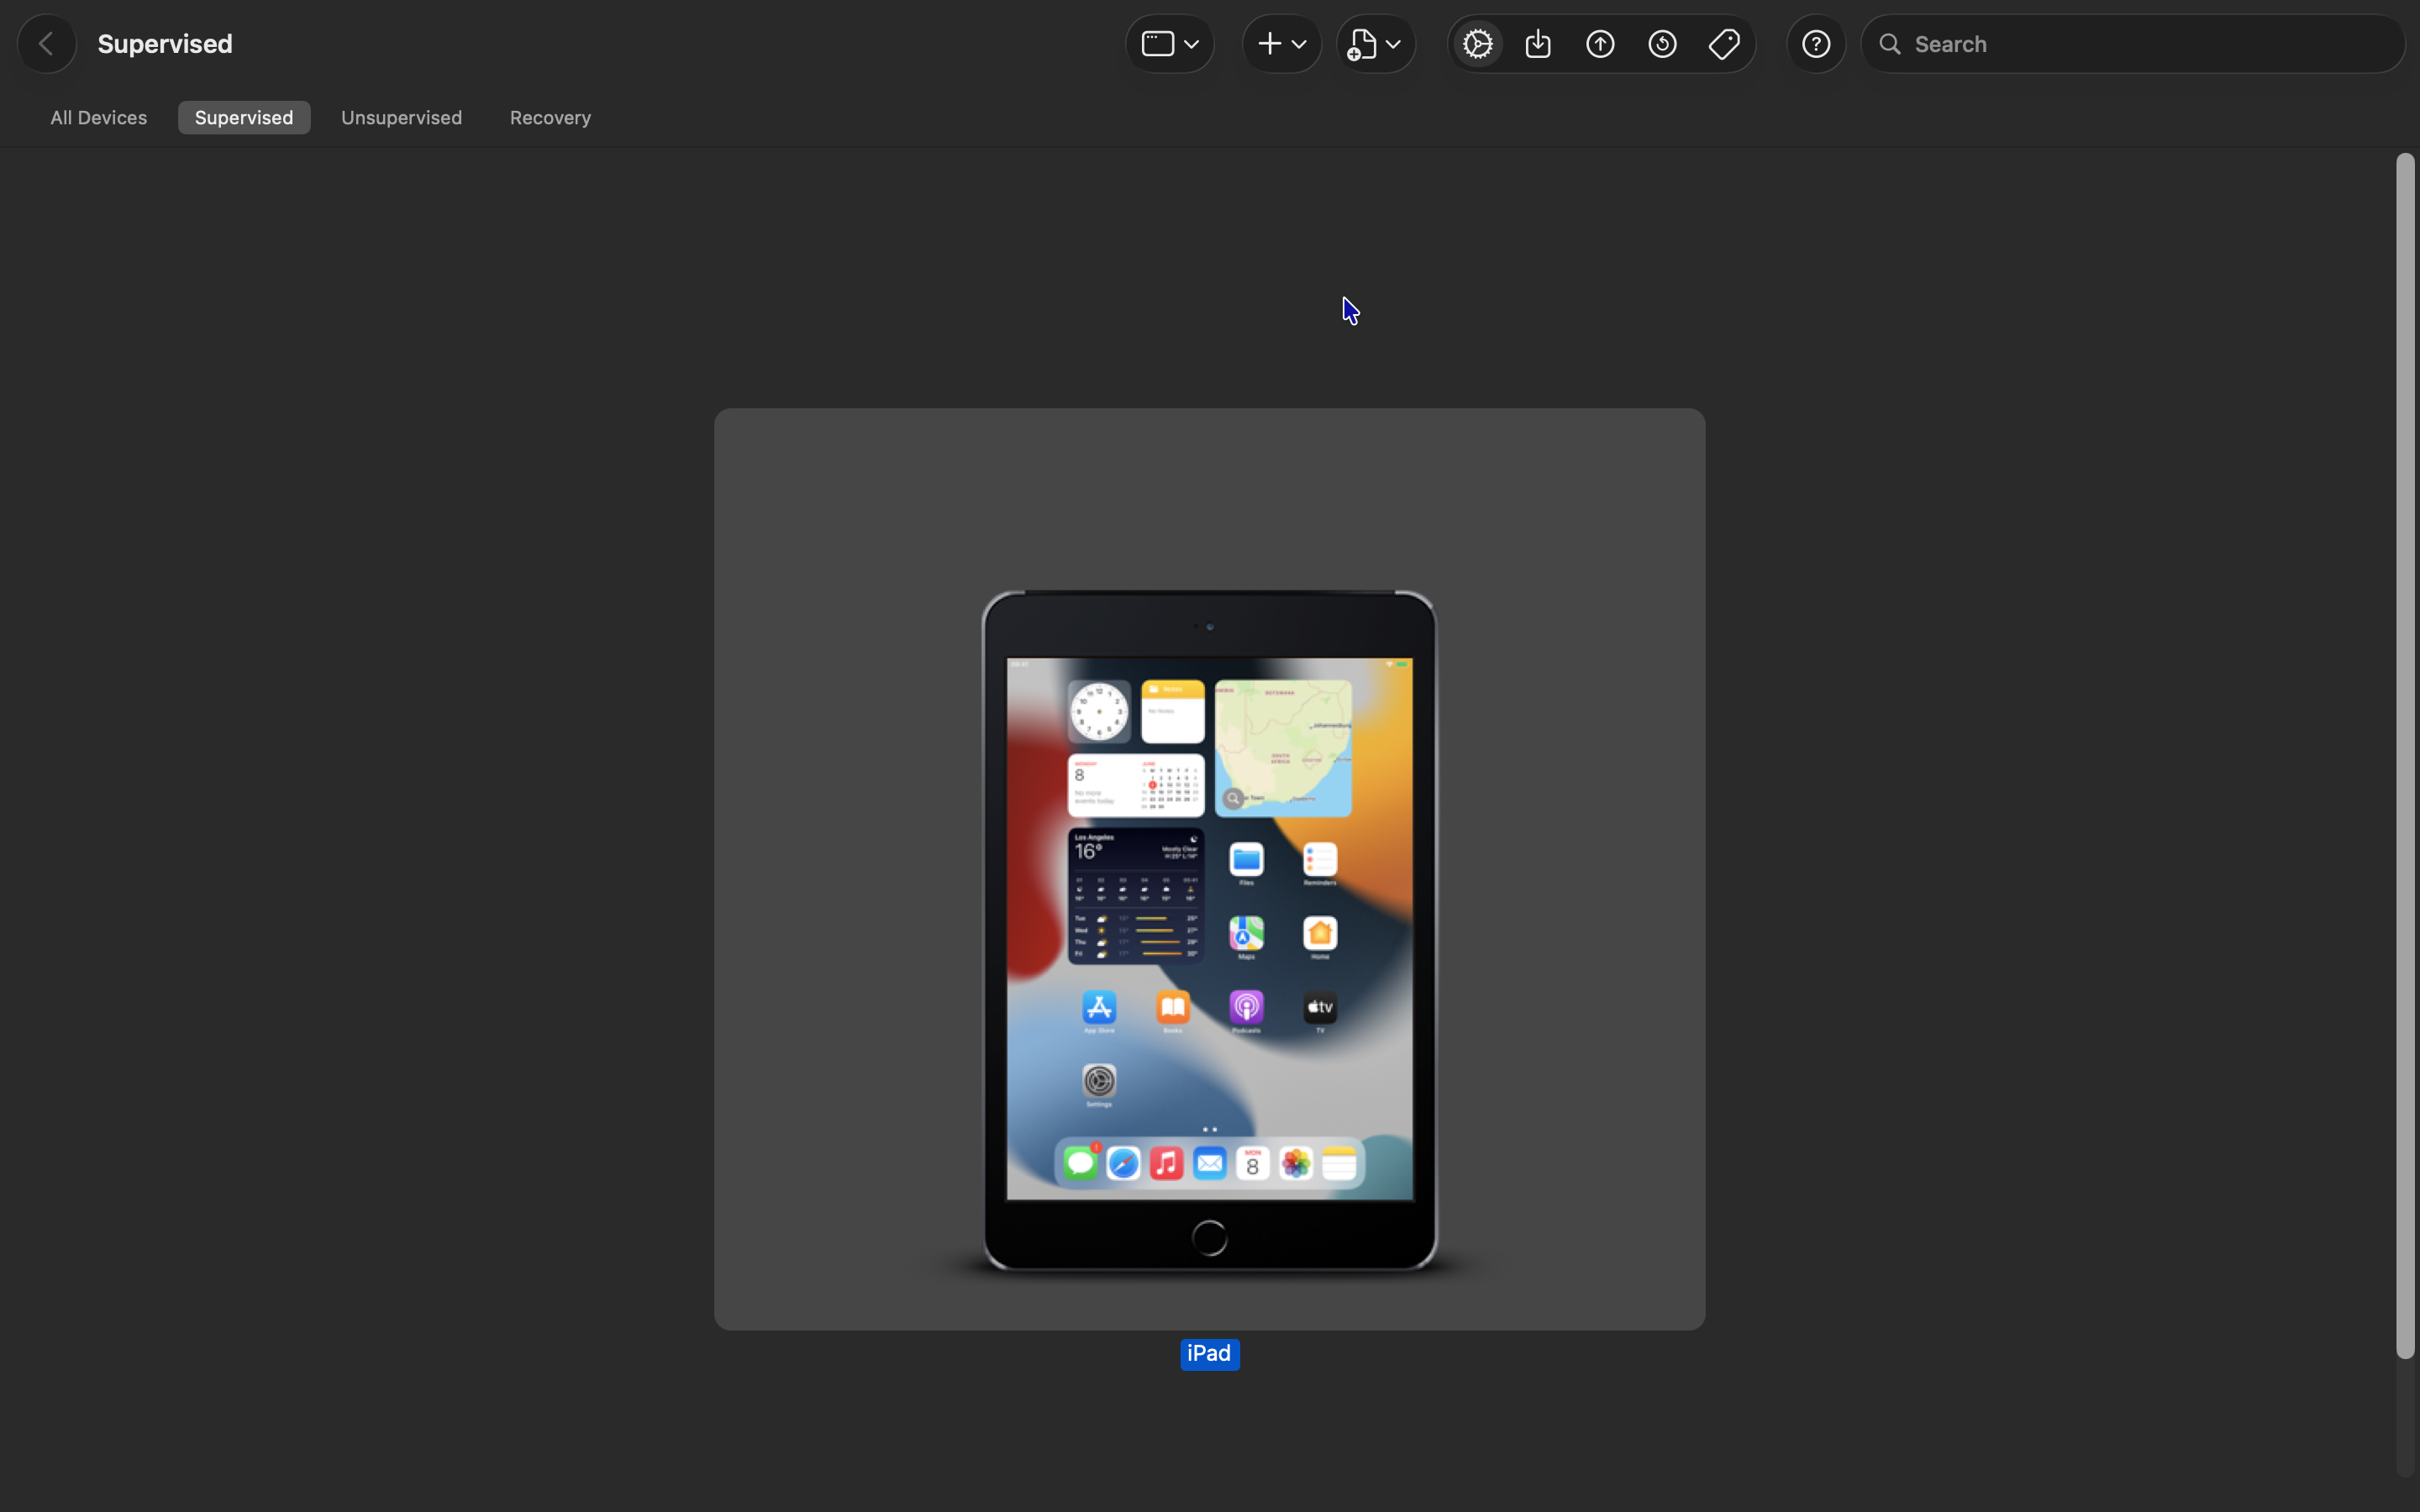2420x1512 pixels.
Task: Click the magnifying glass search icon
Action: [x=1889, y=44]
